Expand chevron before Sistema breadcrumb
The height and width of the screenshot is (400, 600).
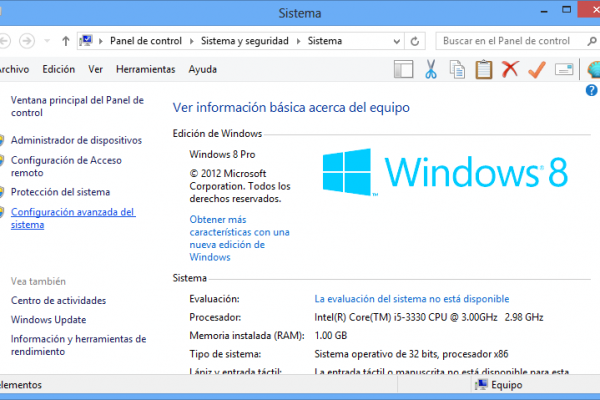[298, 41]
